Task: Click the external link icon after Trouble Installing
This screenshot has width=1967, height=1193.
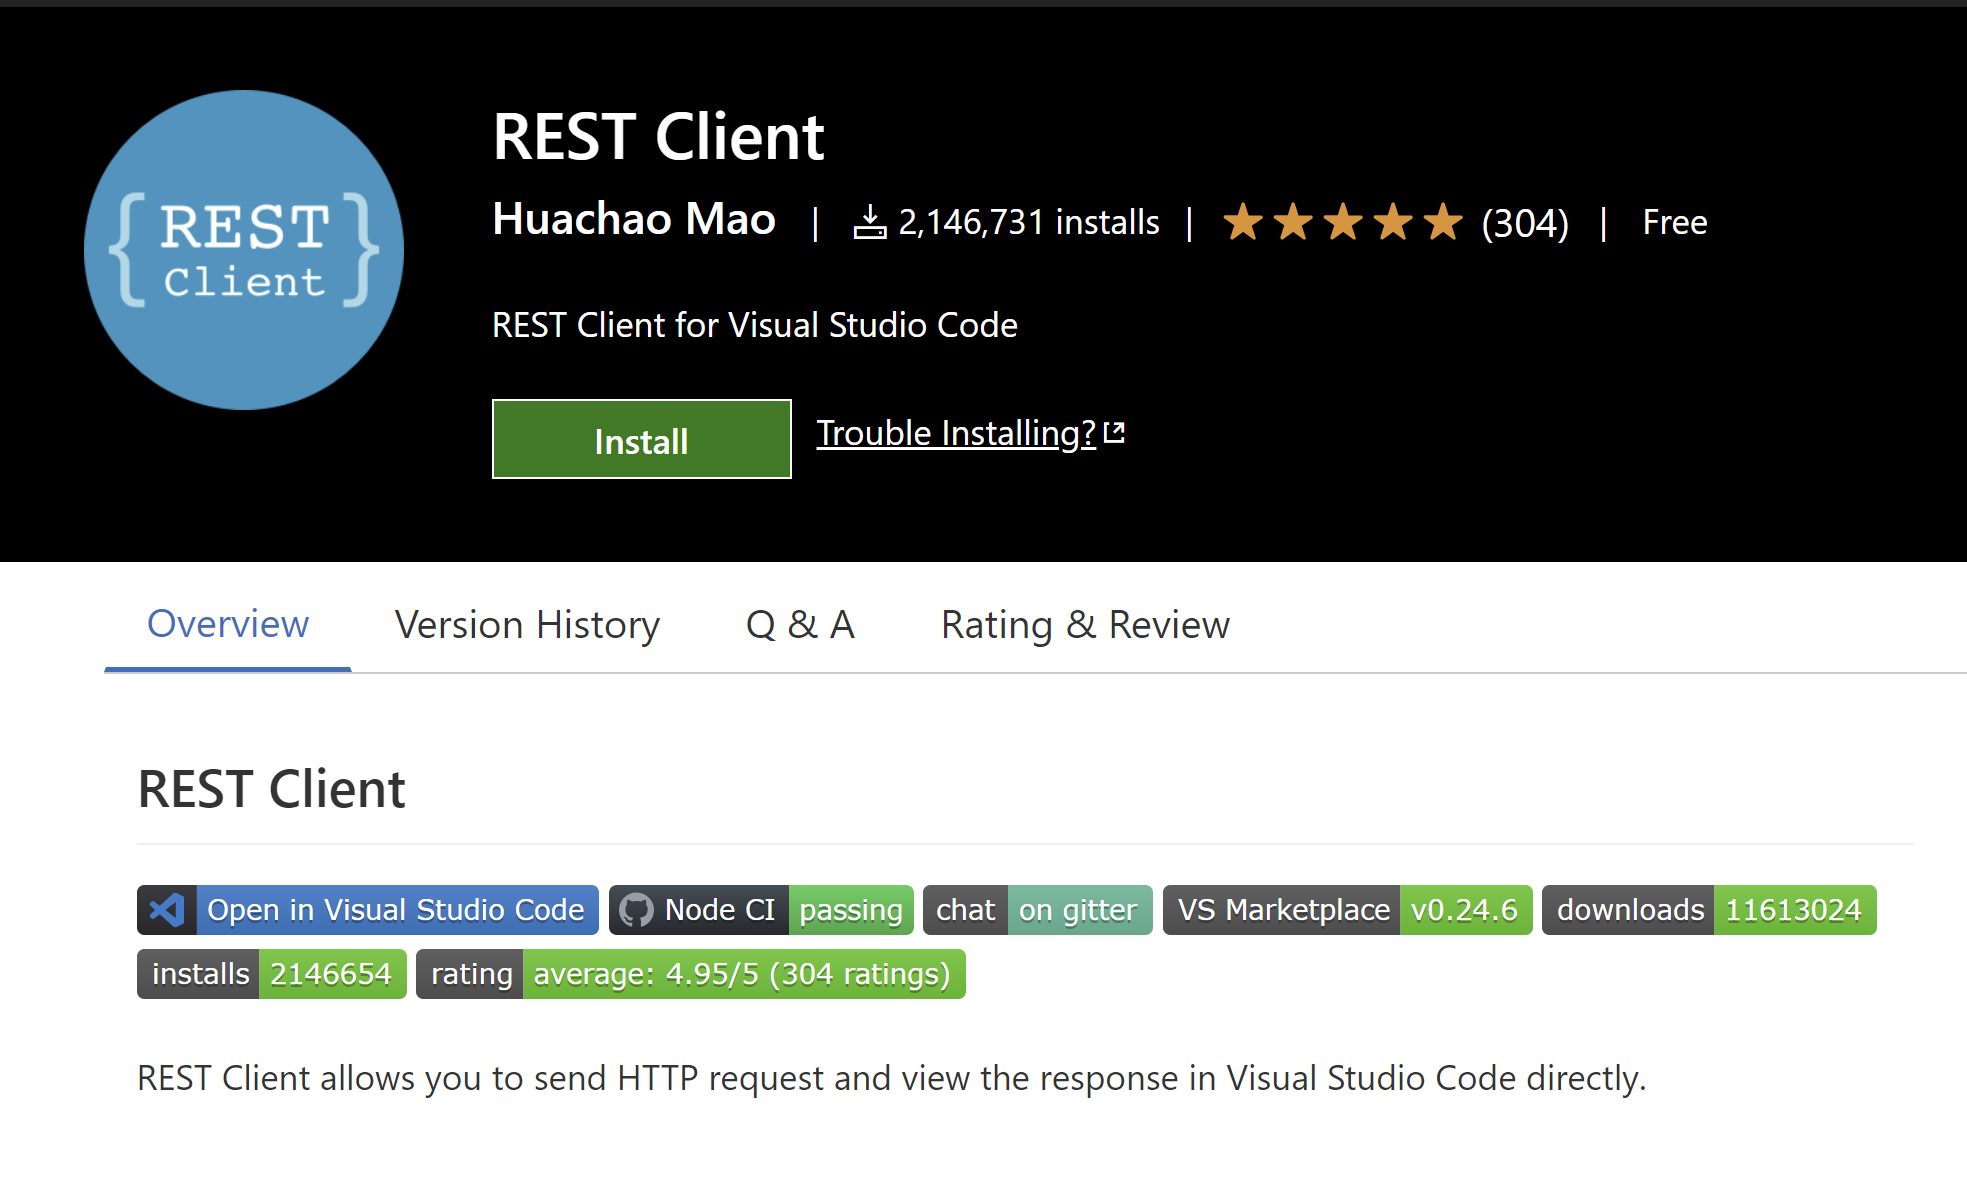Action: coord(1114,431)
